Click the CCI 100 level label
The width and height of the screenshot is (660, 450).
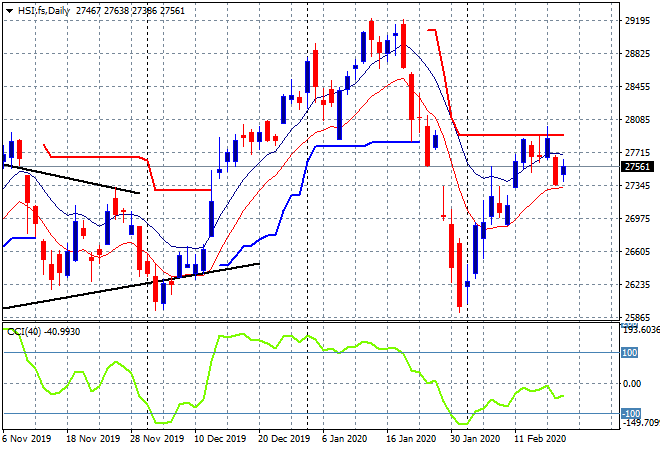pos(630,353)
